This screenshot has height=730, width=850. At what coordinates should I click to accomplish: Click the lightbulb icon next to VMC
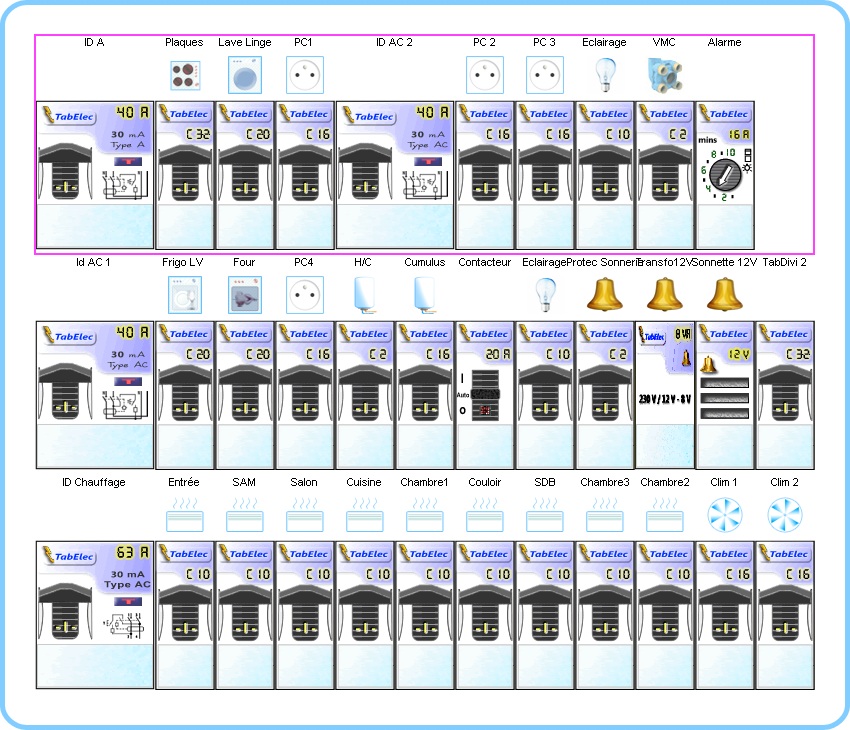tap(604, 75)
